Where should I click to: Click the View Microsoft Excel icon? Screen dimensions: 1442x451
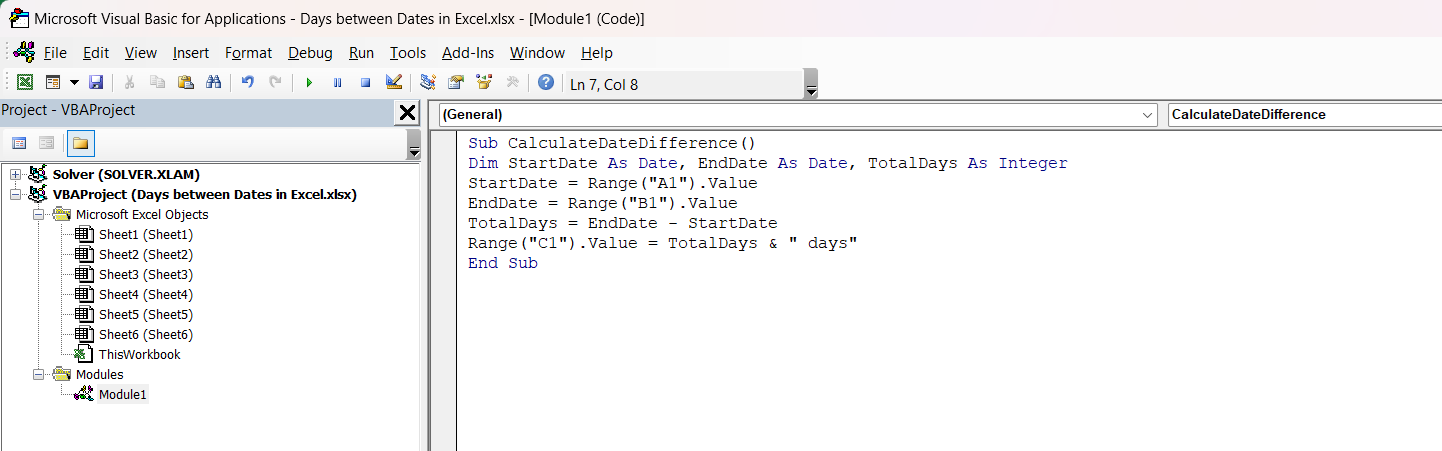pyautogui.click(x=25, y=83)
